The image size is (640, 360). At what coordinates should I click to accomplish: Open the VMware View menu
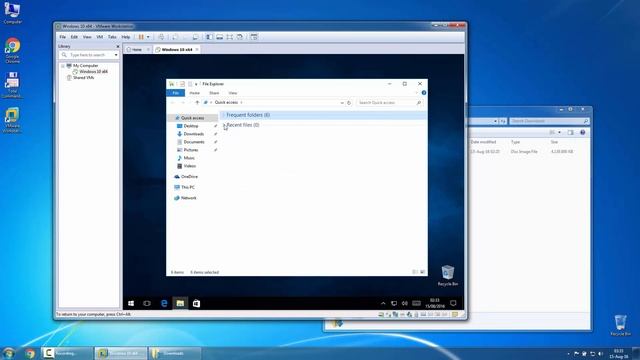click(87, 37)
